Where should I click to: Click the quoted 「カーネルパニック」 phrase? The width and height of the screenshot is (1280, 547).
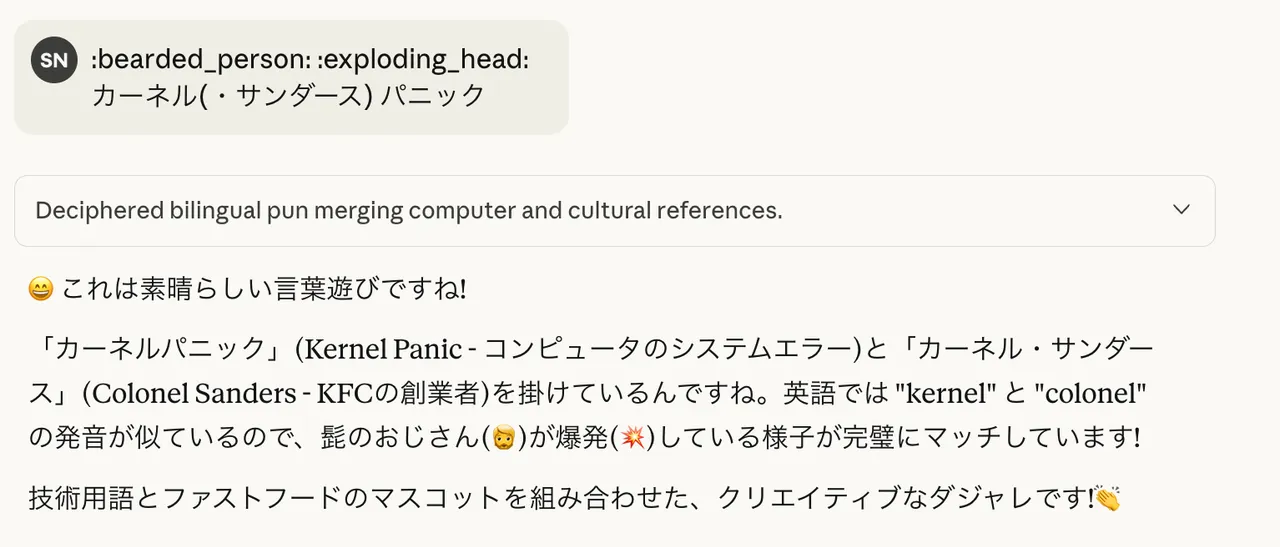156,349
